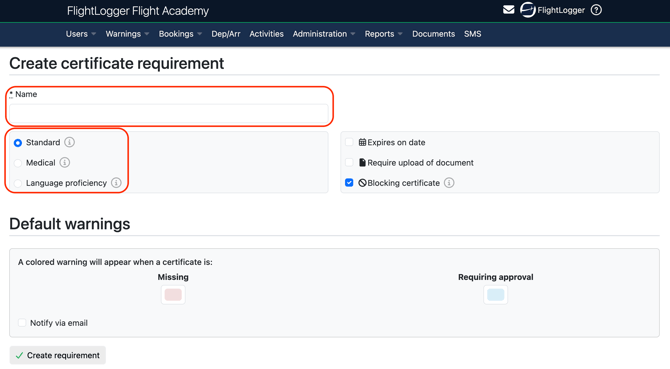Click the blocked circle icon beside Blocking certificate
This screenshot has width=670, height=369.
tap(362, 183)
